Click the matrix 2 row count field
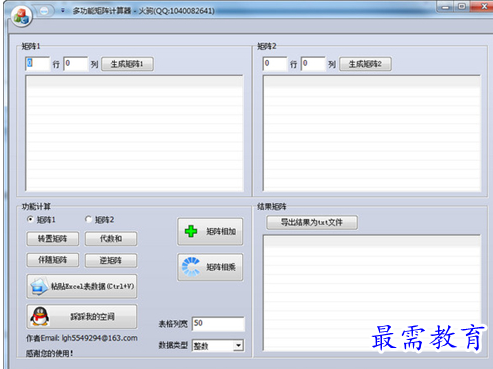The width and height of the screenshot is (493, 369). tap(275, 64)
